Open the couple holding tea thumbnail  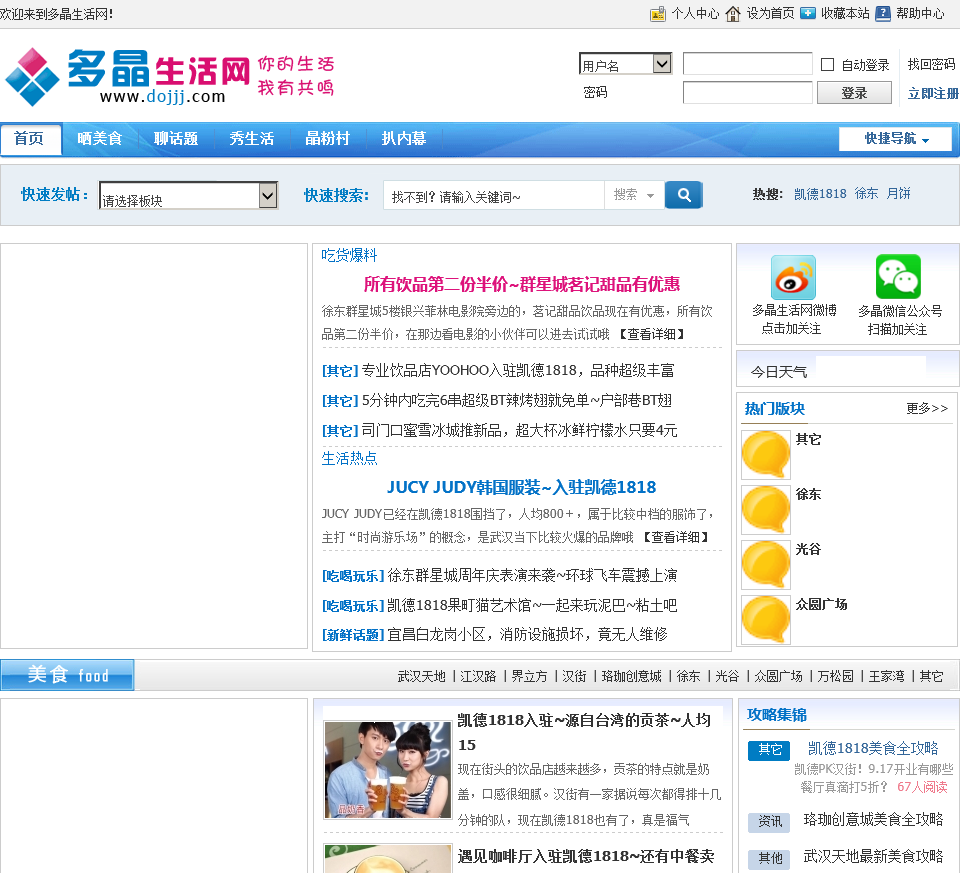(x=388, y=770)
